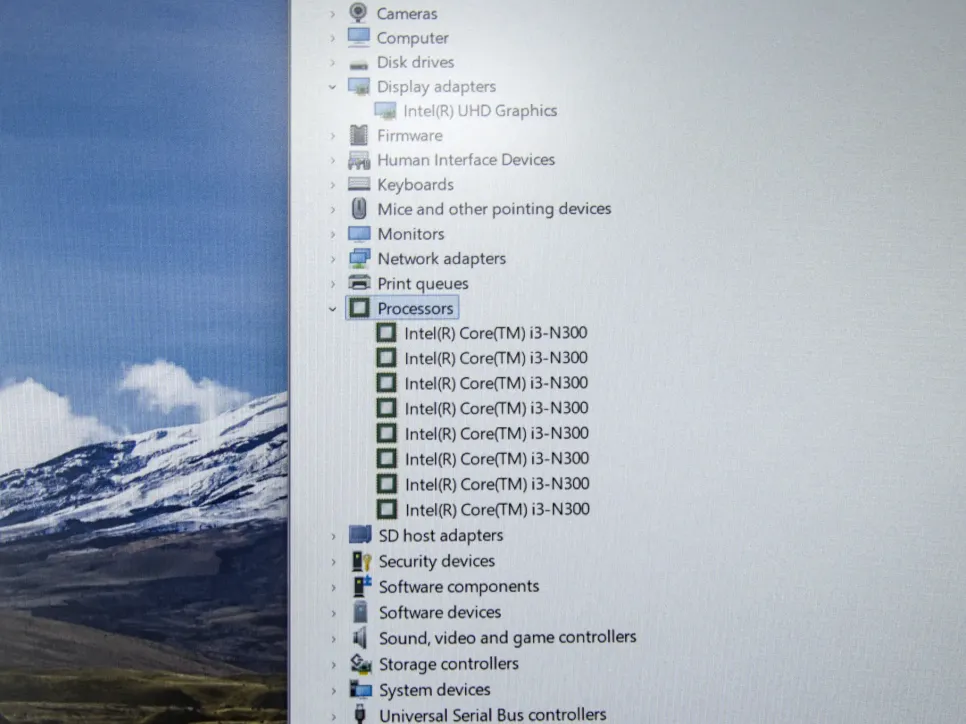
Task: Expand the System devices chevron
Action: tap(333, 690)
